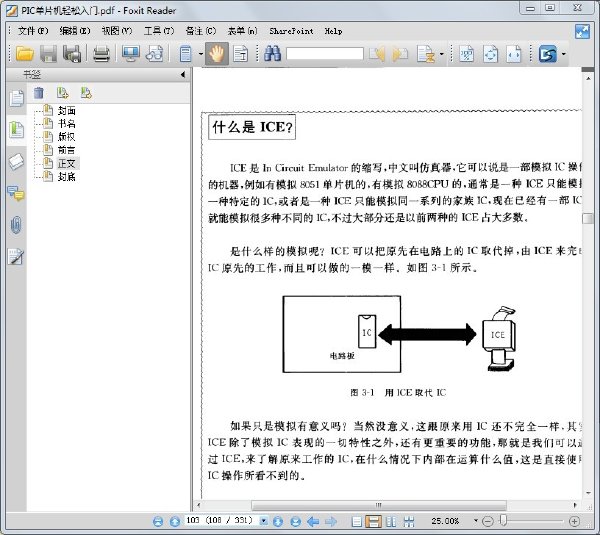Click the expand bookmark icon in the panel
Viewport: 600px width, 535px height.
62,93
